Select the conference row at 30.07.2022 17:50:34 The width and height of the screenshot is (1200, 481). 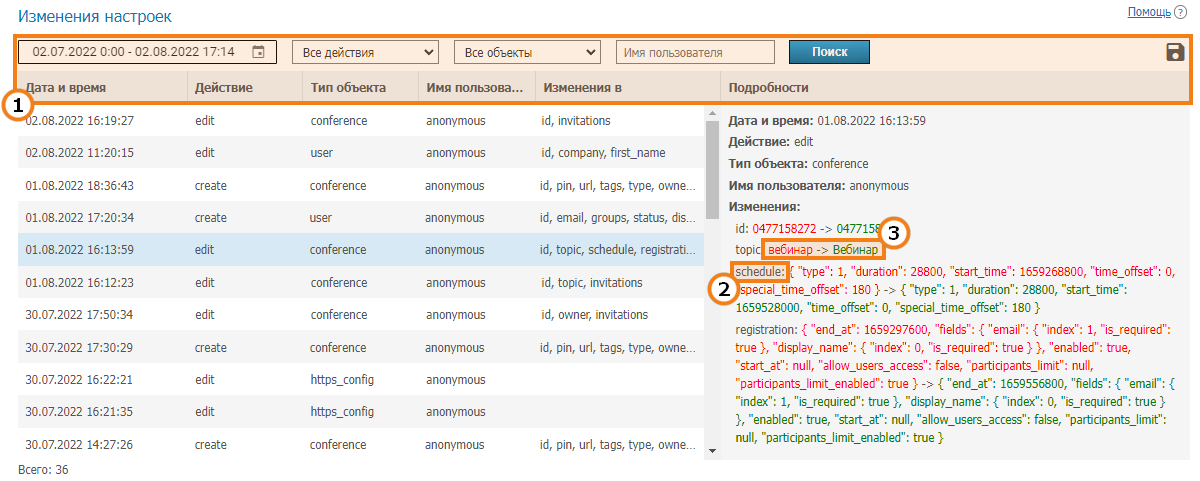coord(360,315)
